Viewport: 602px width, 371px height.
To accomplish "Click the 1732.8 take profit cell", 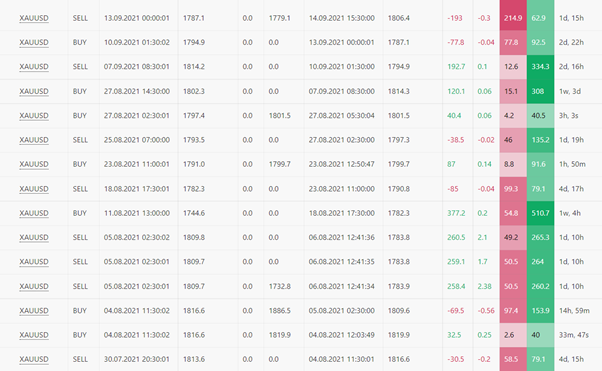I will coord(280,286).
